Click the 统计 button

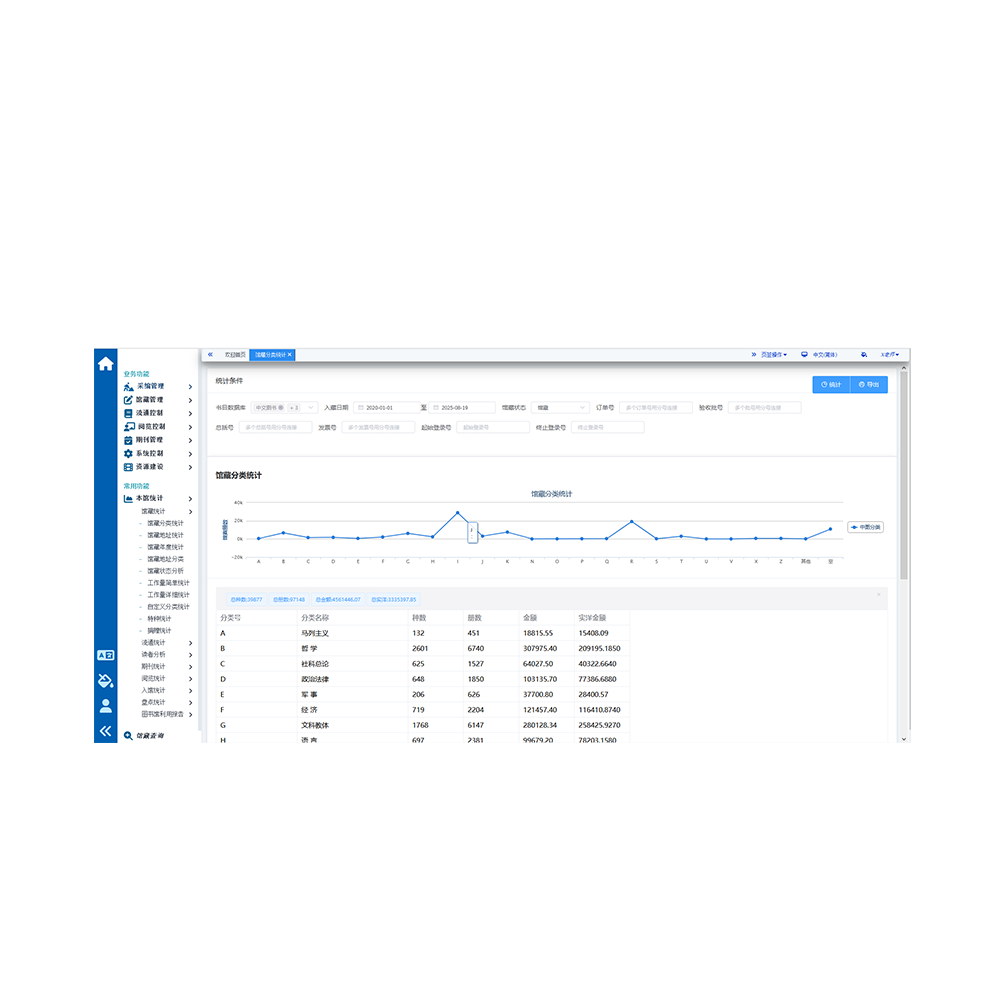tap(830, 384)
